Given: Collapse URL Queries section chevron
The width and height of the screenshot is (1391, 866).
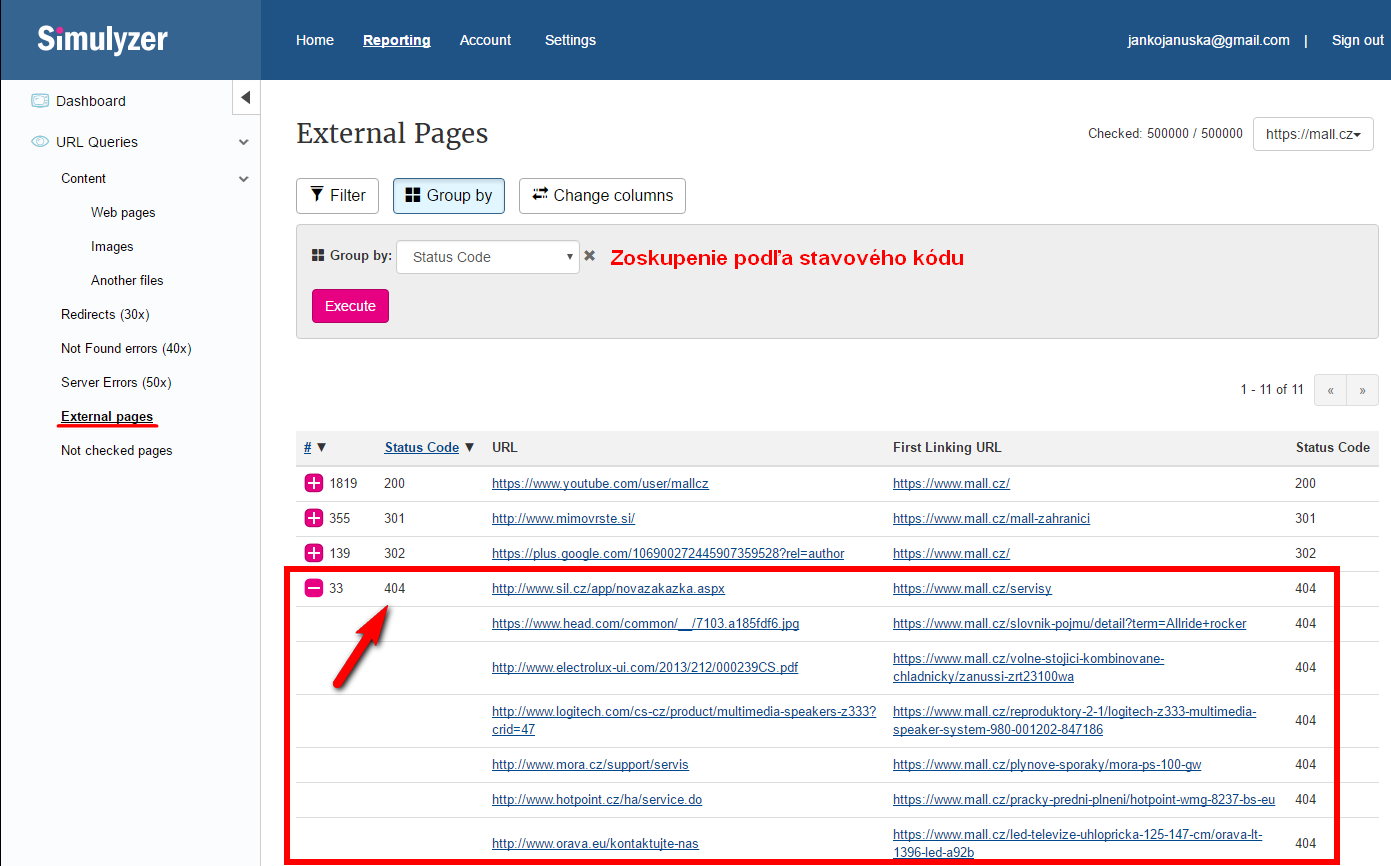Looking at the screenshot, I should (x=243, y=142).
